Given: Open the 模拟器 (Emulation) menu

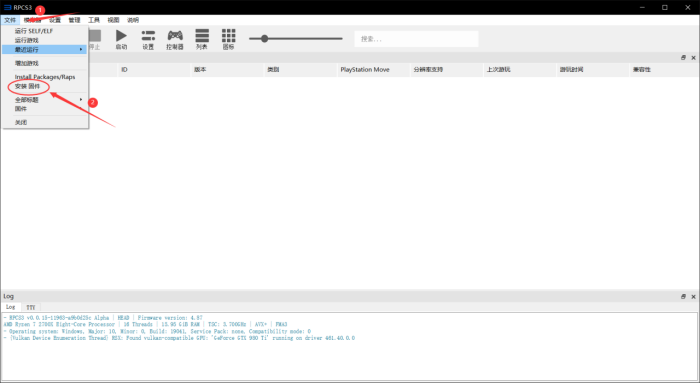Looking at the screenshot, I should point(32,20).
